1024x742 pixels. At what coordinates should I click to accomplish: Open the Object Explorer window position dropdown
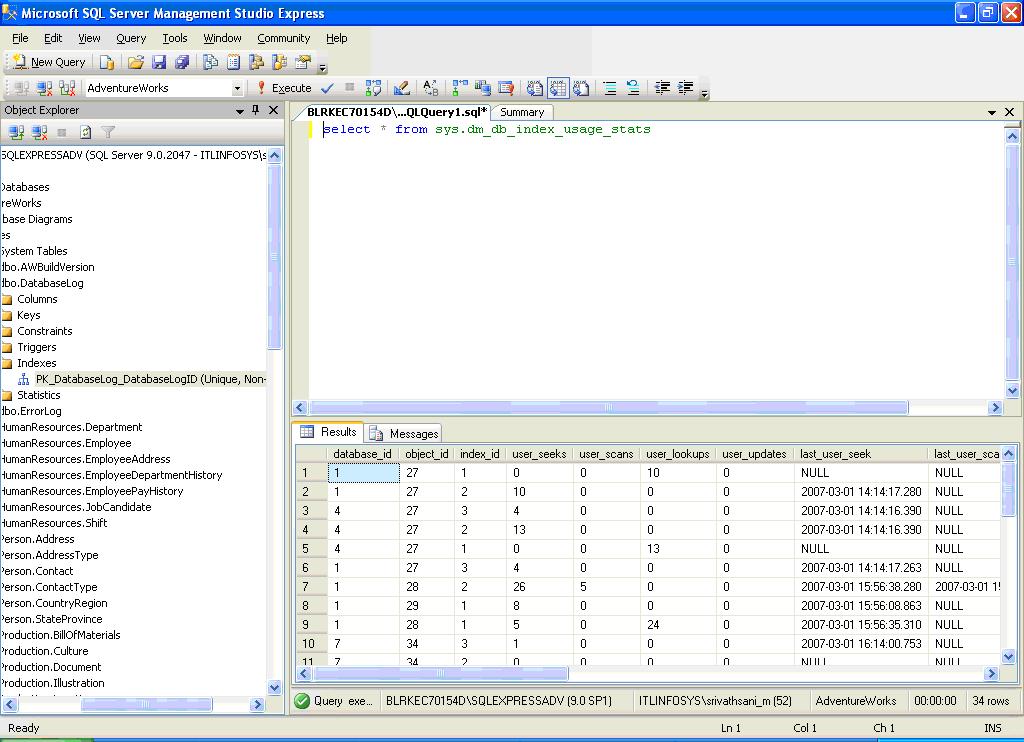point(239,110)
